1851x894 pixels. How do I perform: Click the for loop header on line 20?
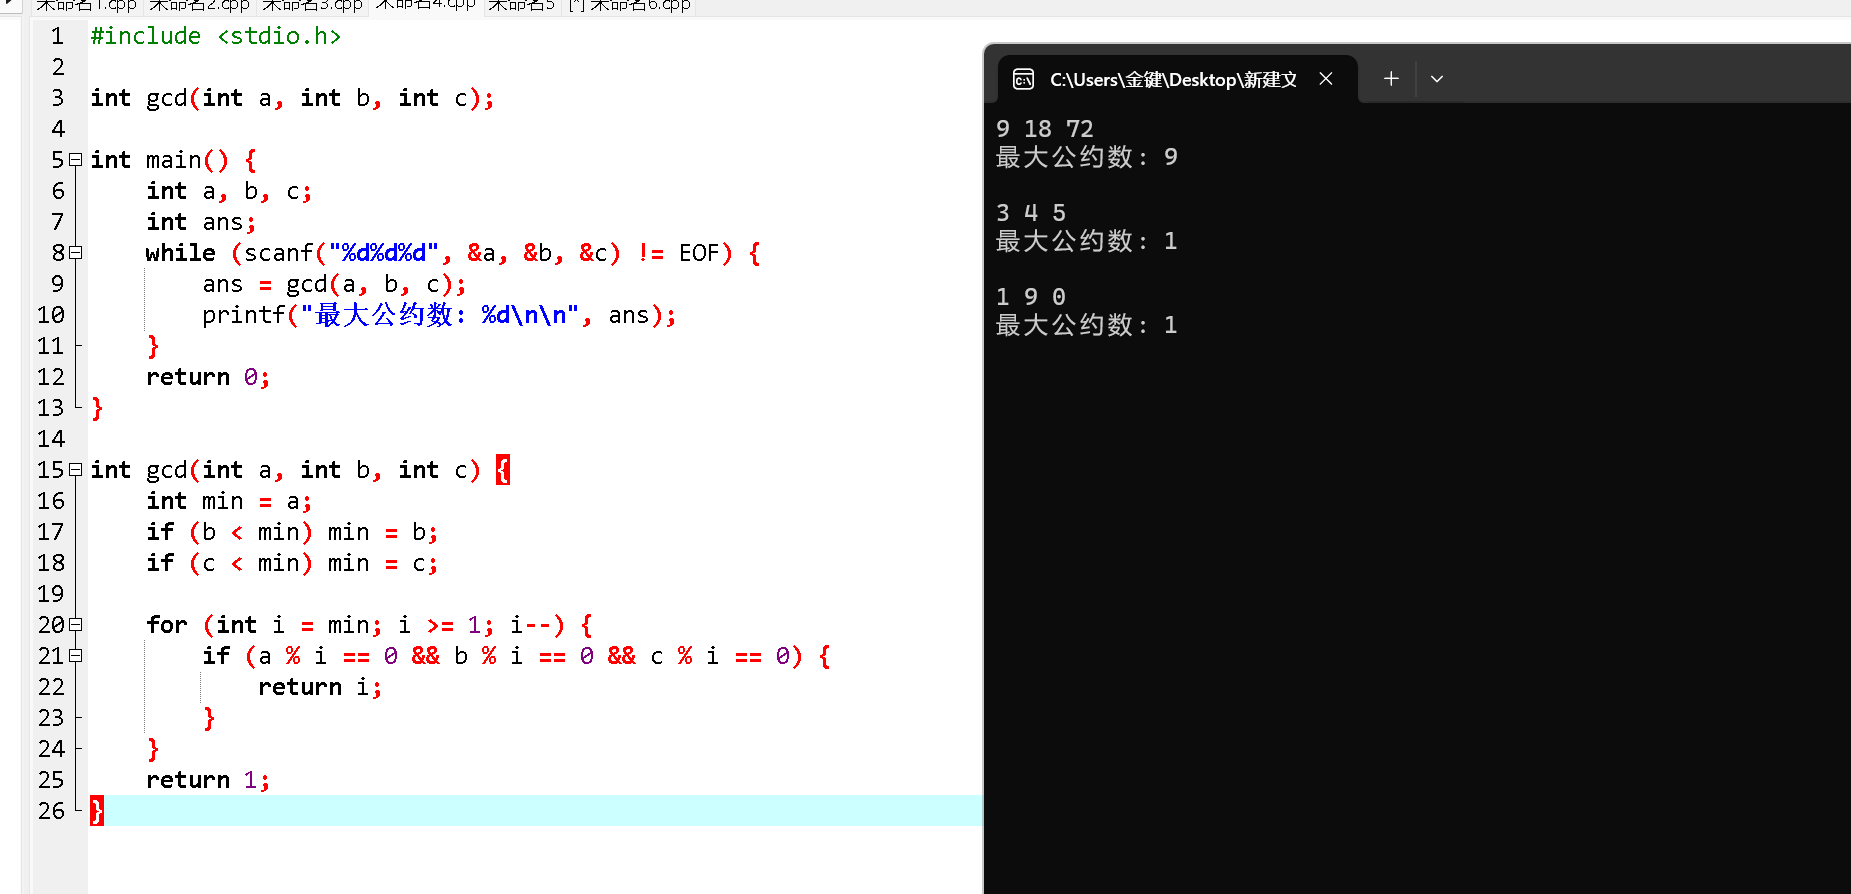pos(369,625)
